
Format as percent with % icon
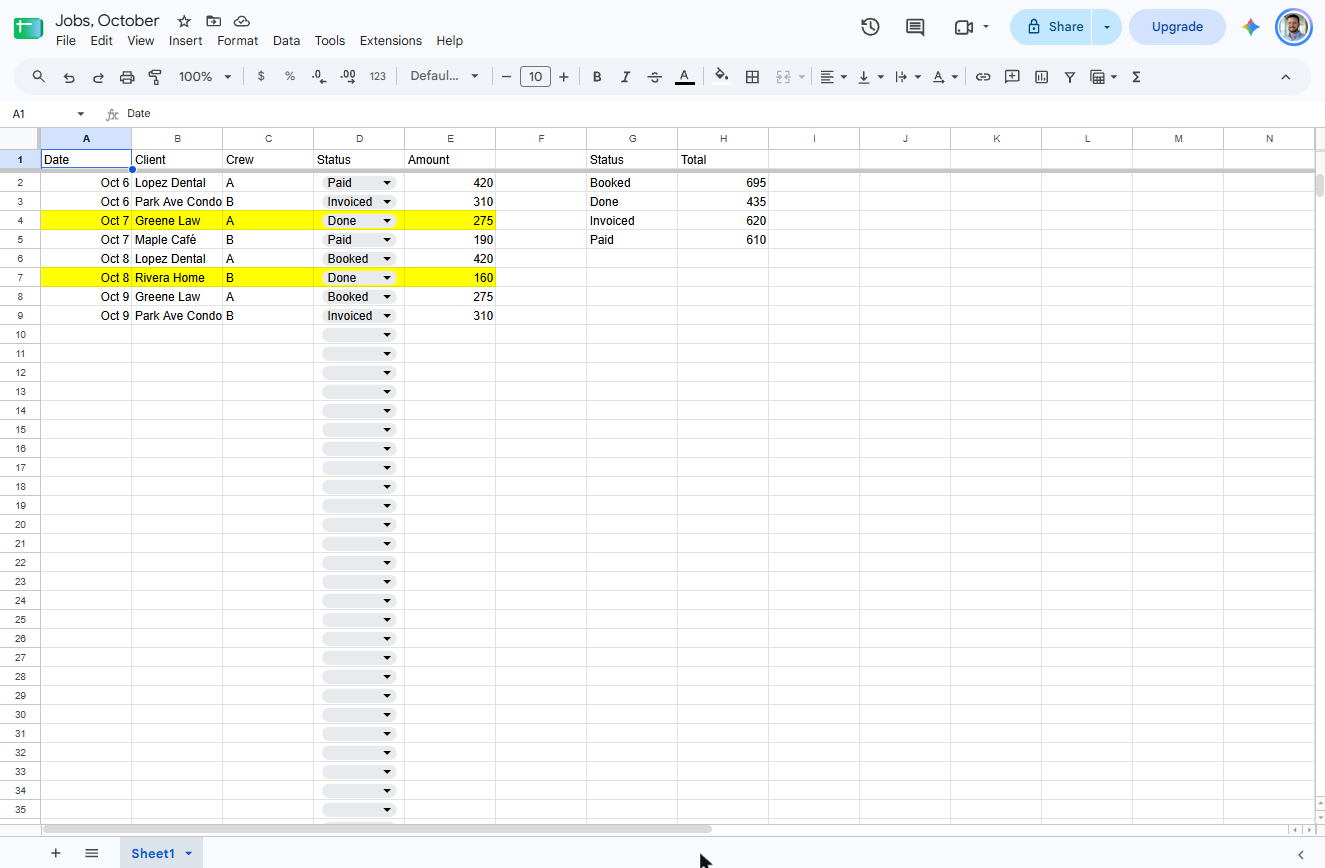[290, 77]
